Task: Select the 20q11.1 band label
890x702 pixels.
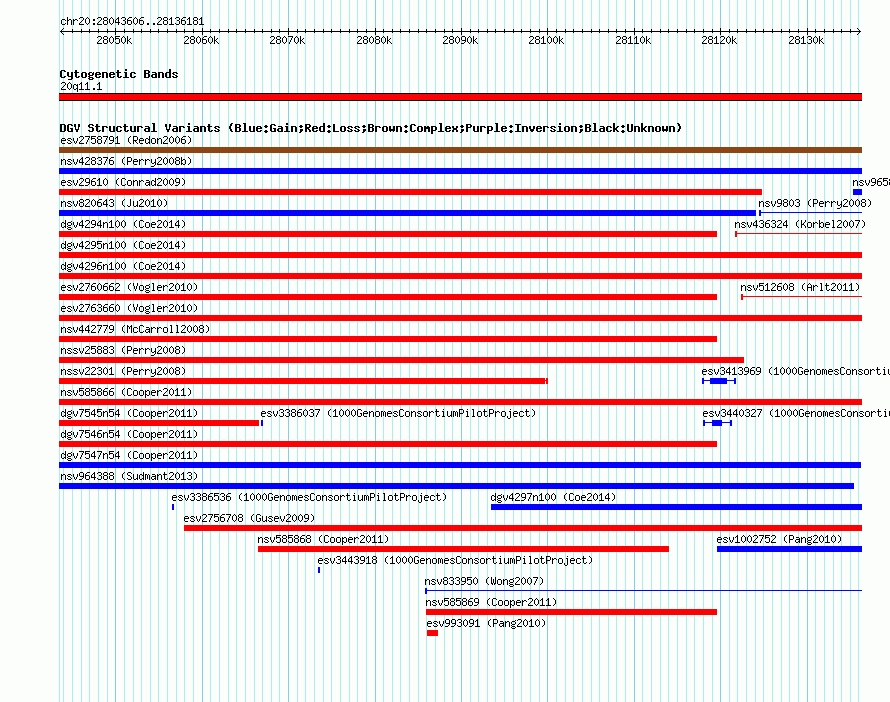Action: [81, 86]
